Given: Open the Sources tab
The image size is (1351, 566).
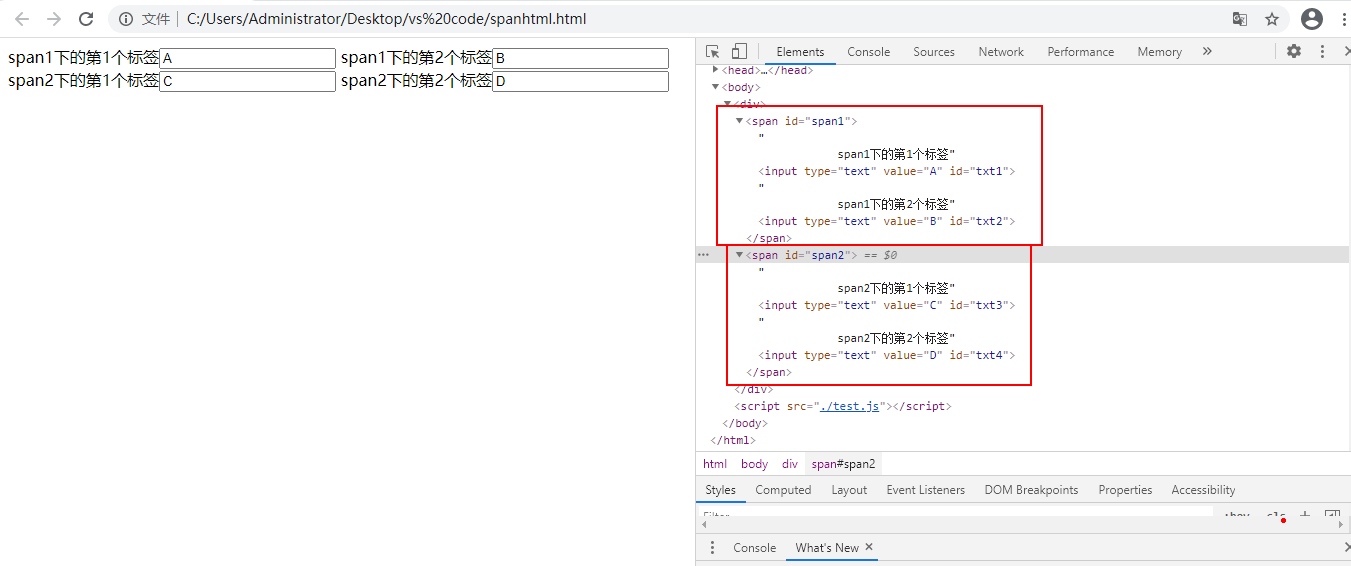Looking at the screenshot, I should pyautogui.click(x=934, y=52).
